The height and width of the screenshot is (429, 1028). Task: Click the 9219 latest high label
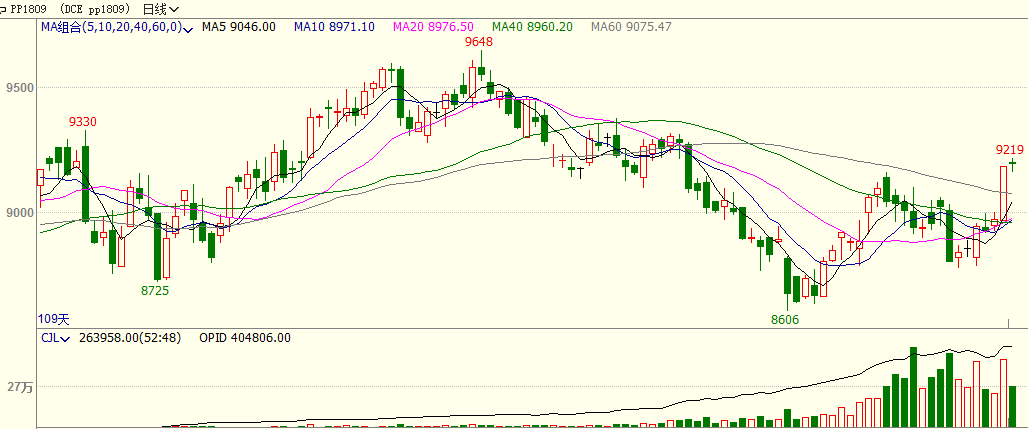coord(1010,150)
